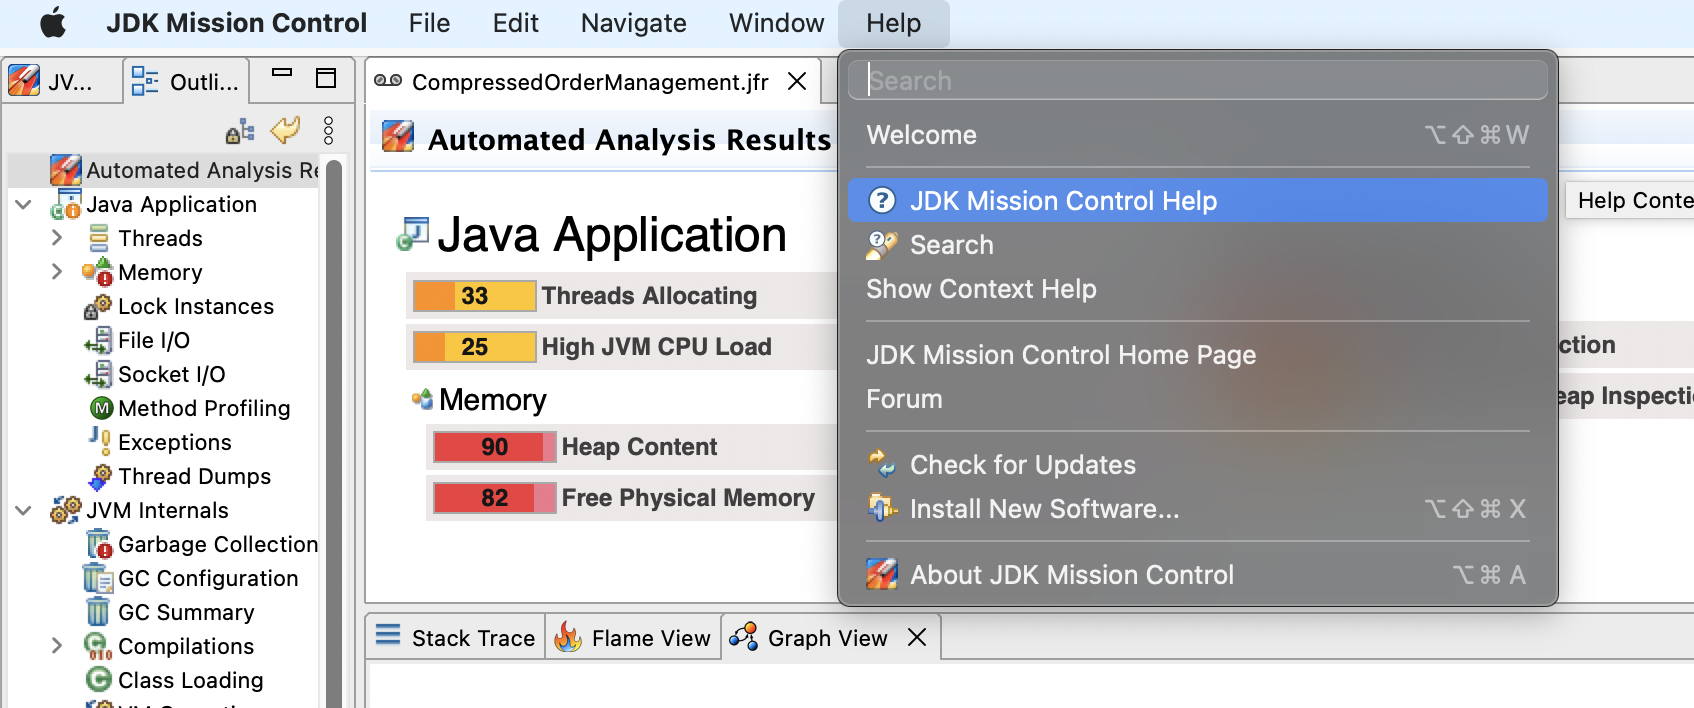Image resolution: width=1694 pixels, height=708 pixels.
Task: Close the CompressedOrderManagement.jfr editor tab
Action: pos(797,82)
